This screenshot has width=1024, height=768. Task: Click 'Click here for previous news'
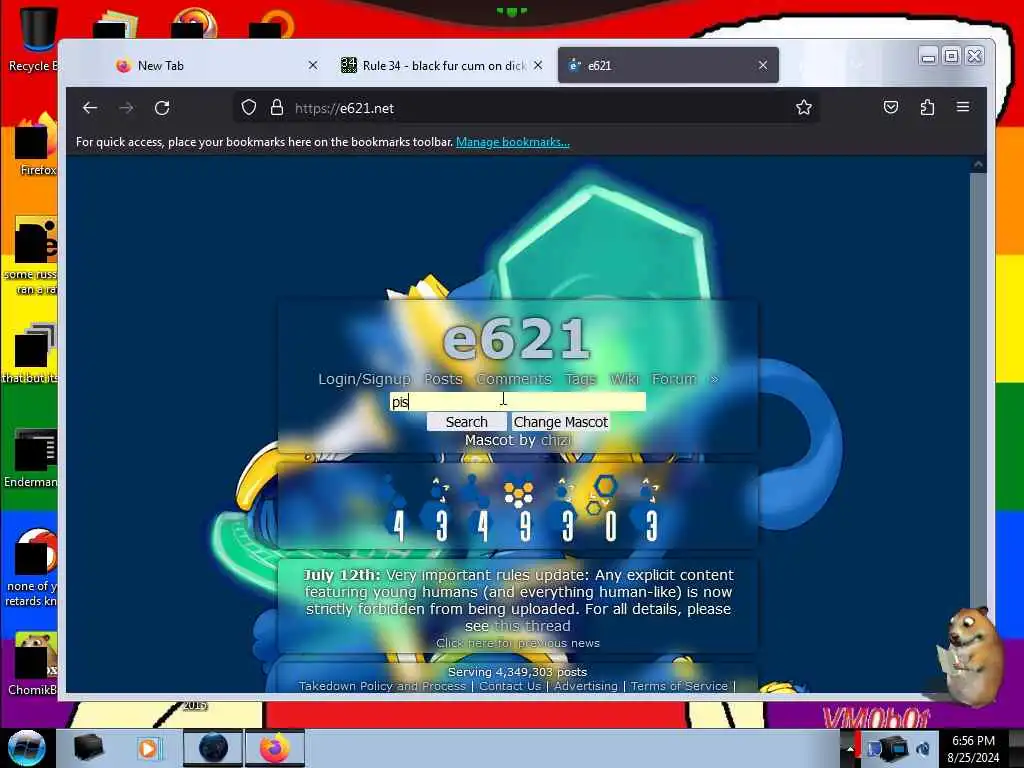point(518,643)
